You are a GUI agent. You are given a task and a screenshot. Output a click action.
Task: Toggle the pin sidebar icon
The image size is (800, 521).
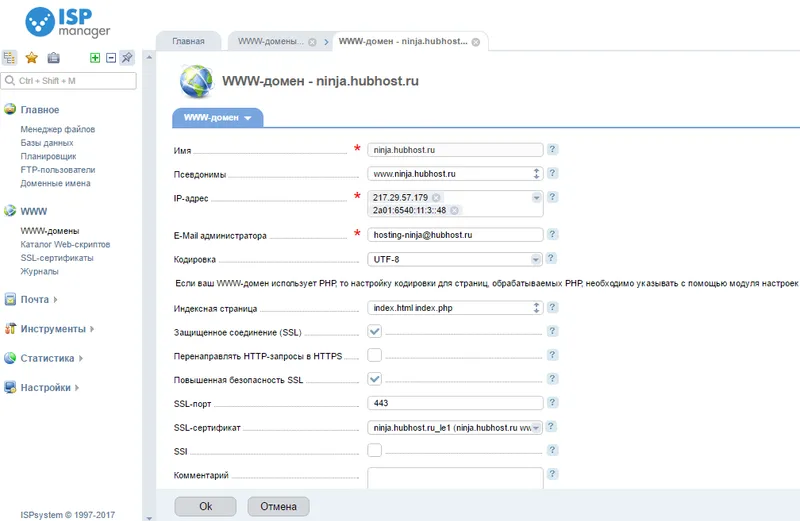click(x=127, y=58)
